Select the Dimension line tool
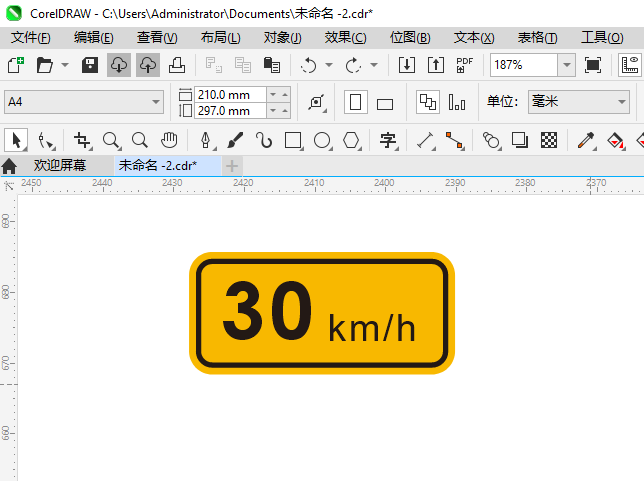 click(426, 140)
